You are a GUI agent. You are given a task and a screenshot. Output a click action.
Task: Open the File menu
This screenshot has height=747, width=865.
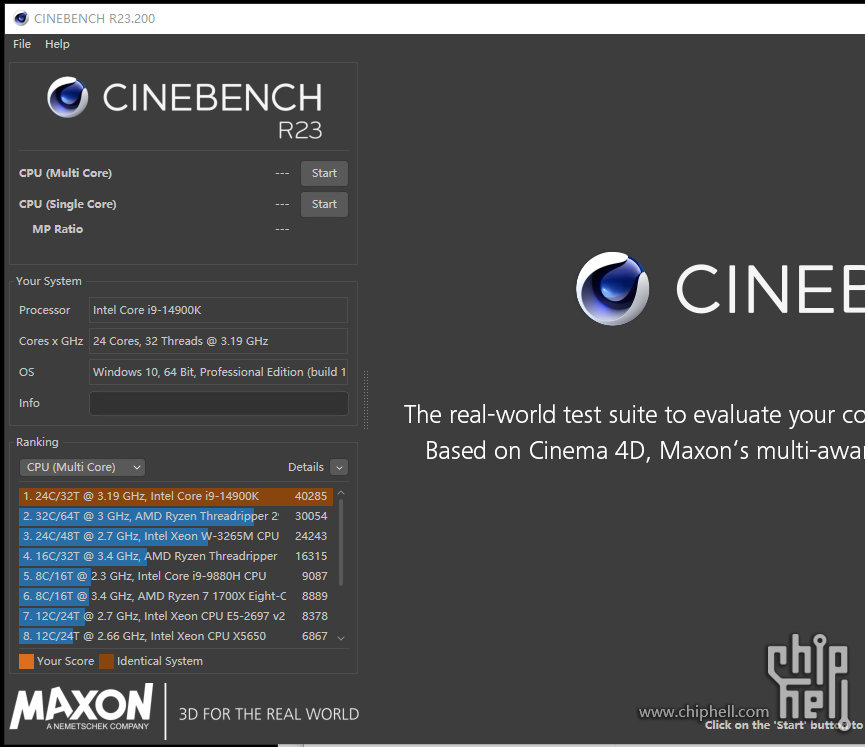[22, 44]
